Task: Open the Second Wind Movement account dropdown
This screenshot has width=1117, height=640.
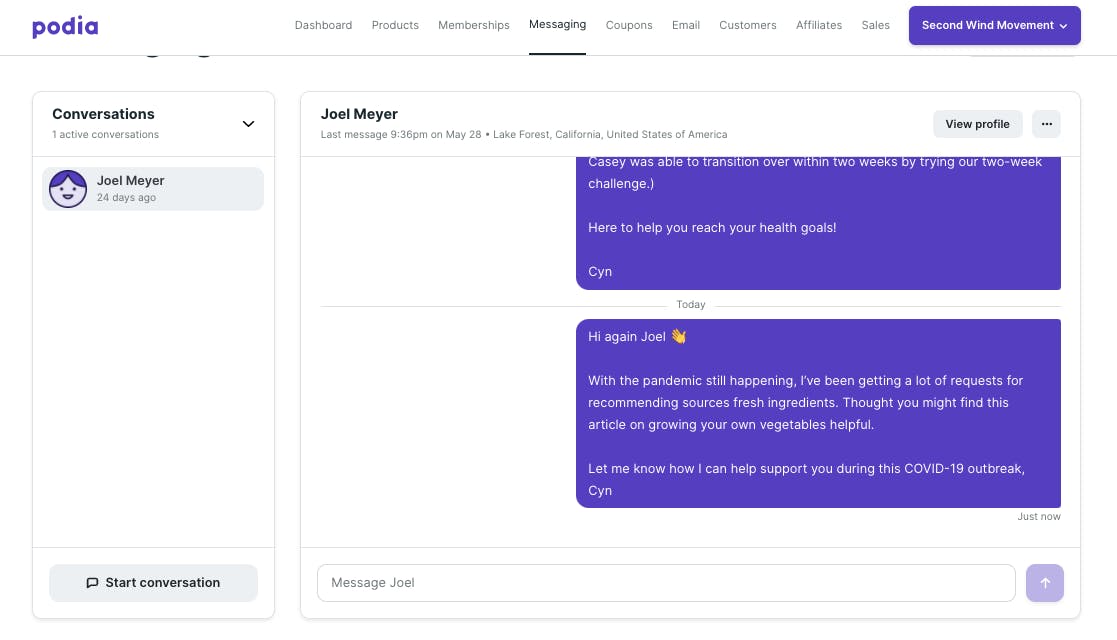Action: (994, 26)
